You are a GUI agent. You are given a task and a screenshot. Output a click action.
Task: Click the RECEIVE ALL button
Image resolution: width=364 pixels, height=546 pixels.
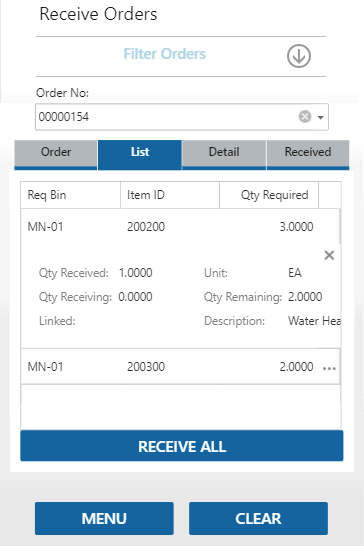(182, 446)
